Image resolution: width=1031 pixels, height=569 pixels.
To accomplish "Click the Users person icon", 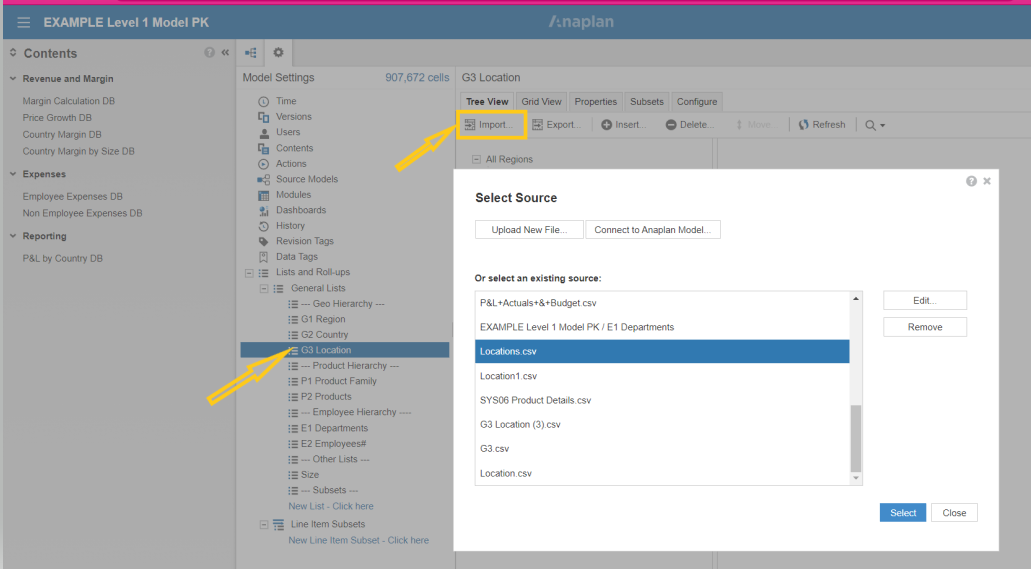I will tap(264, 132).
